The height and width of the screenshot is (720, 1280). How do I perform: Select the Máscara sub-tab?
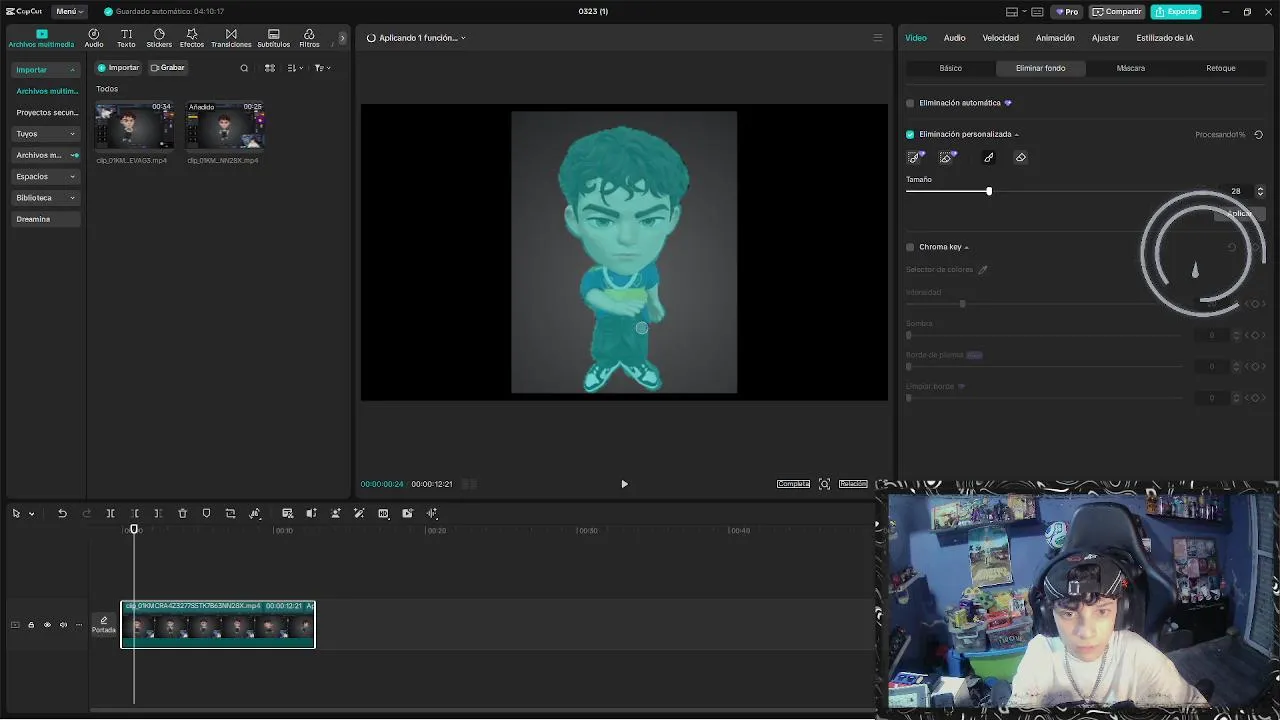[1131, 68]
